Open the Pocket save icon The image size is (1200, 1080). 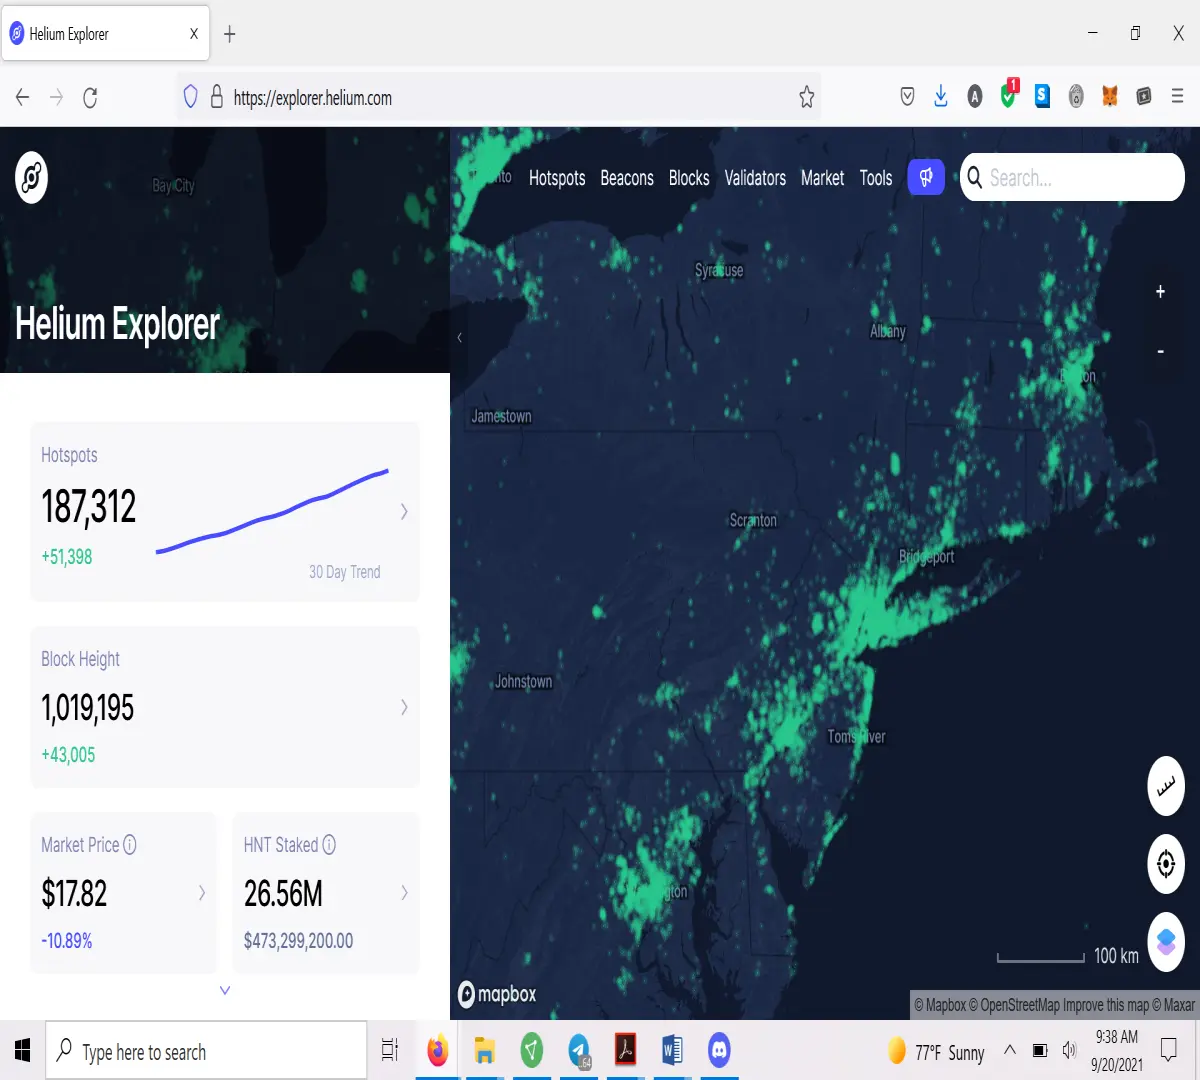pyautogui.click(x=907, y=97)
